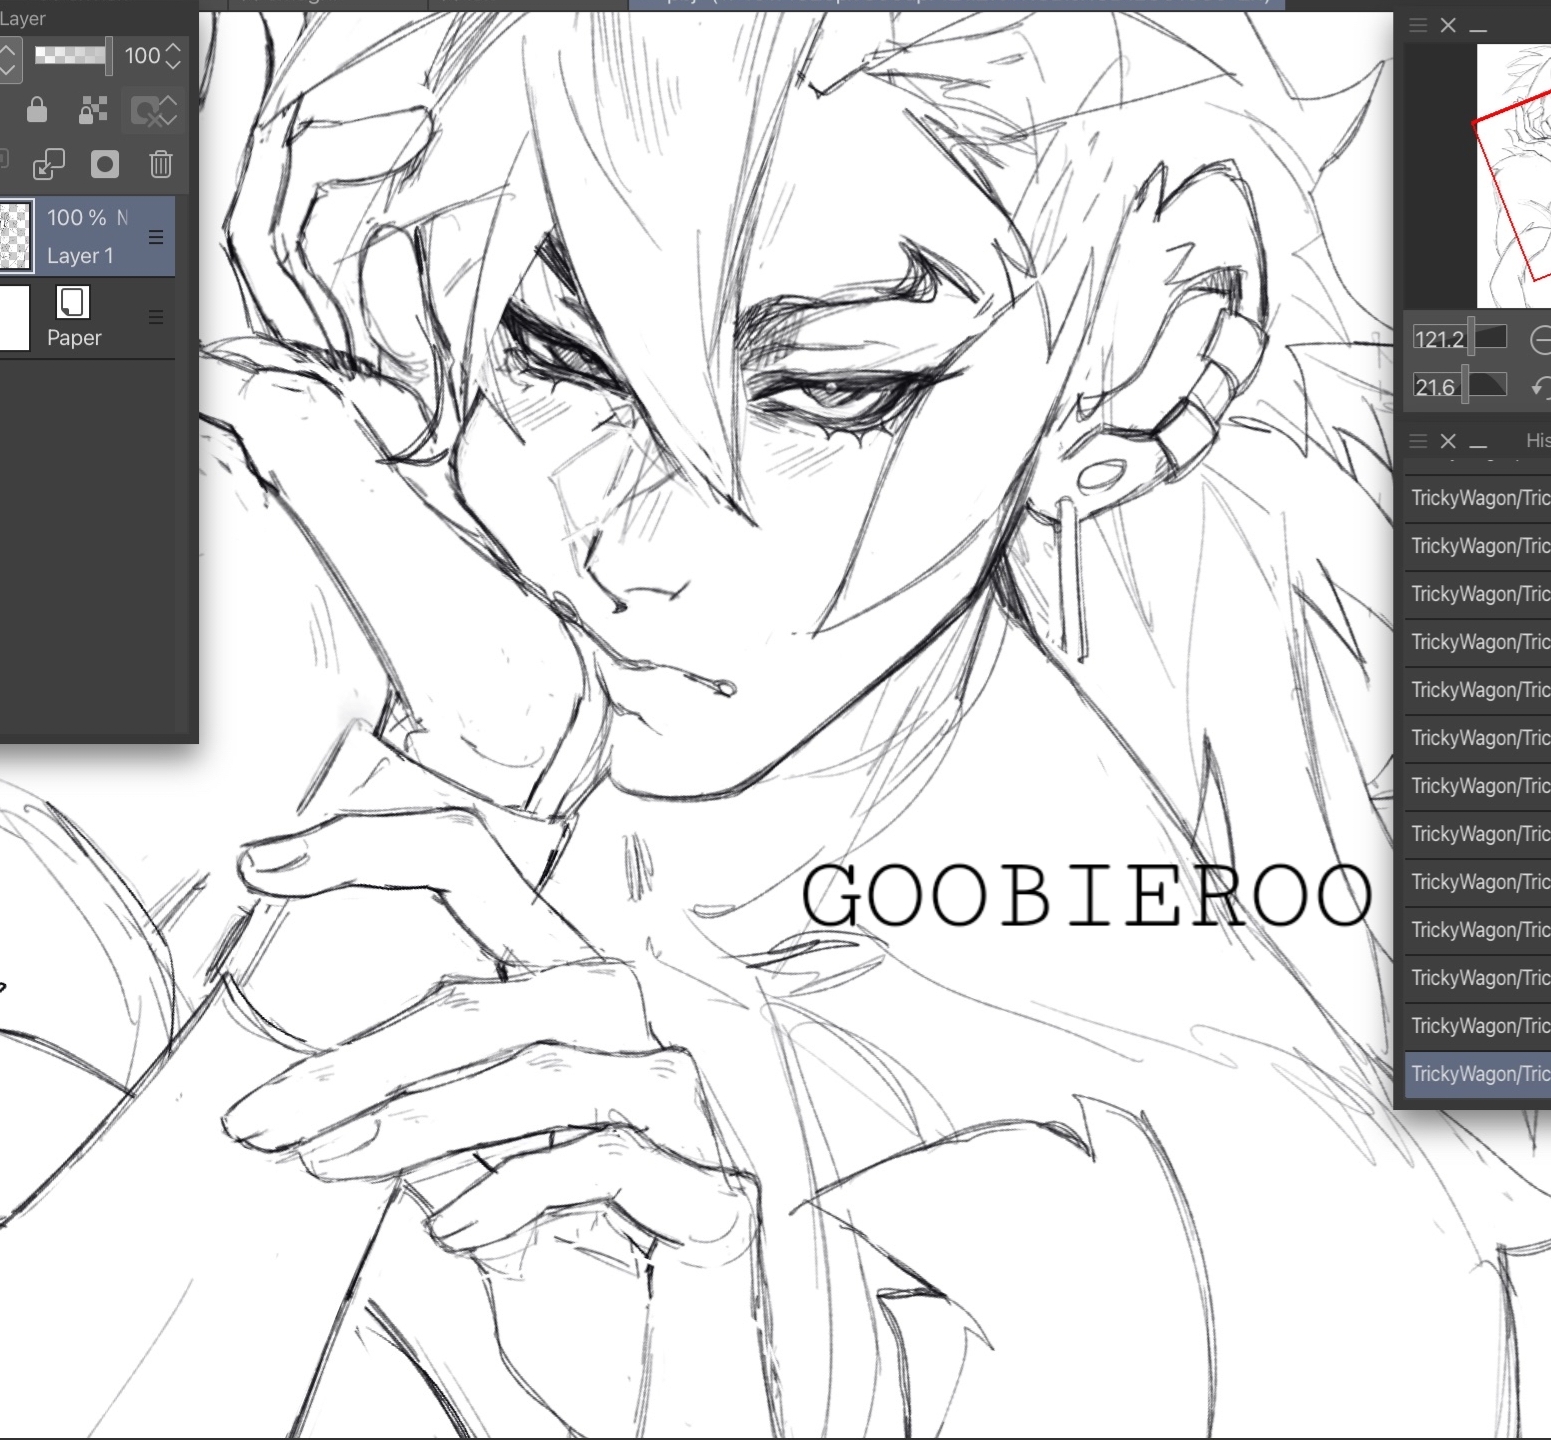
Task: Toggle Lock Layer on the layer panel
Action: [37, 109]
